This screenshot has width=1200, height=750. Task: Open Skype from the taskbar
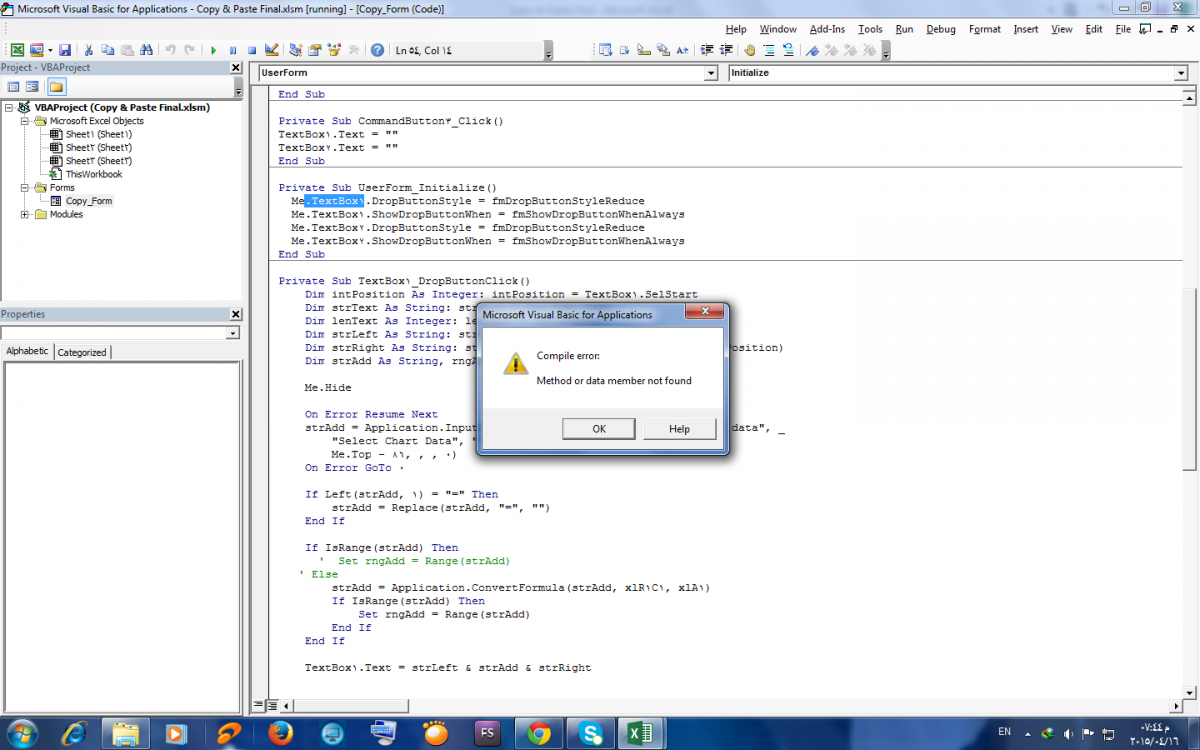click(x=591, y=733)
